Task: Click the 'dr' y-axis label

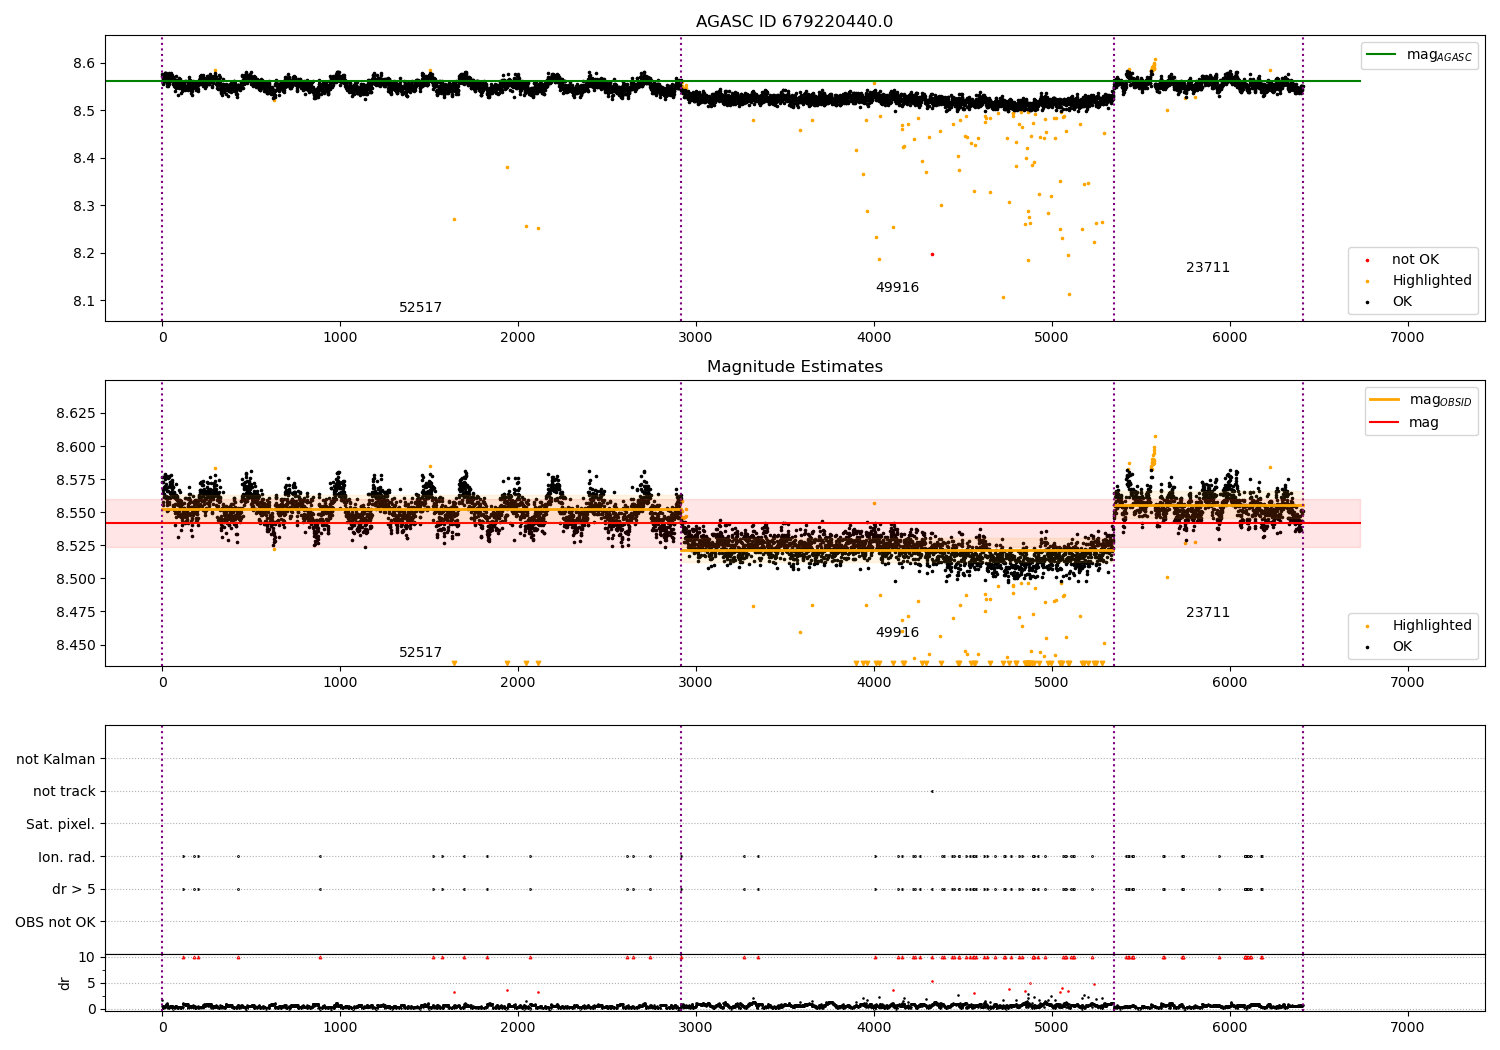Action: pos(65,983)
